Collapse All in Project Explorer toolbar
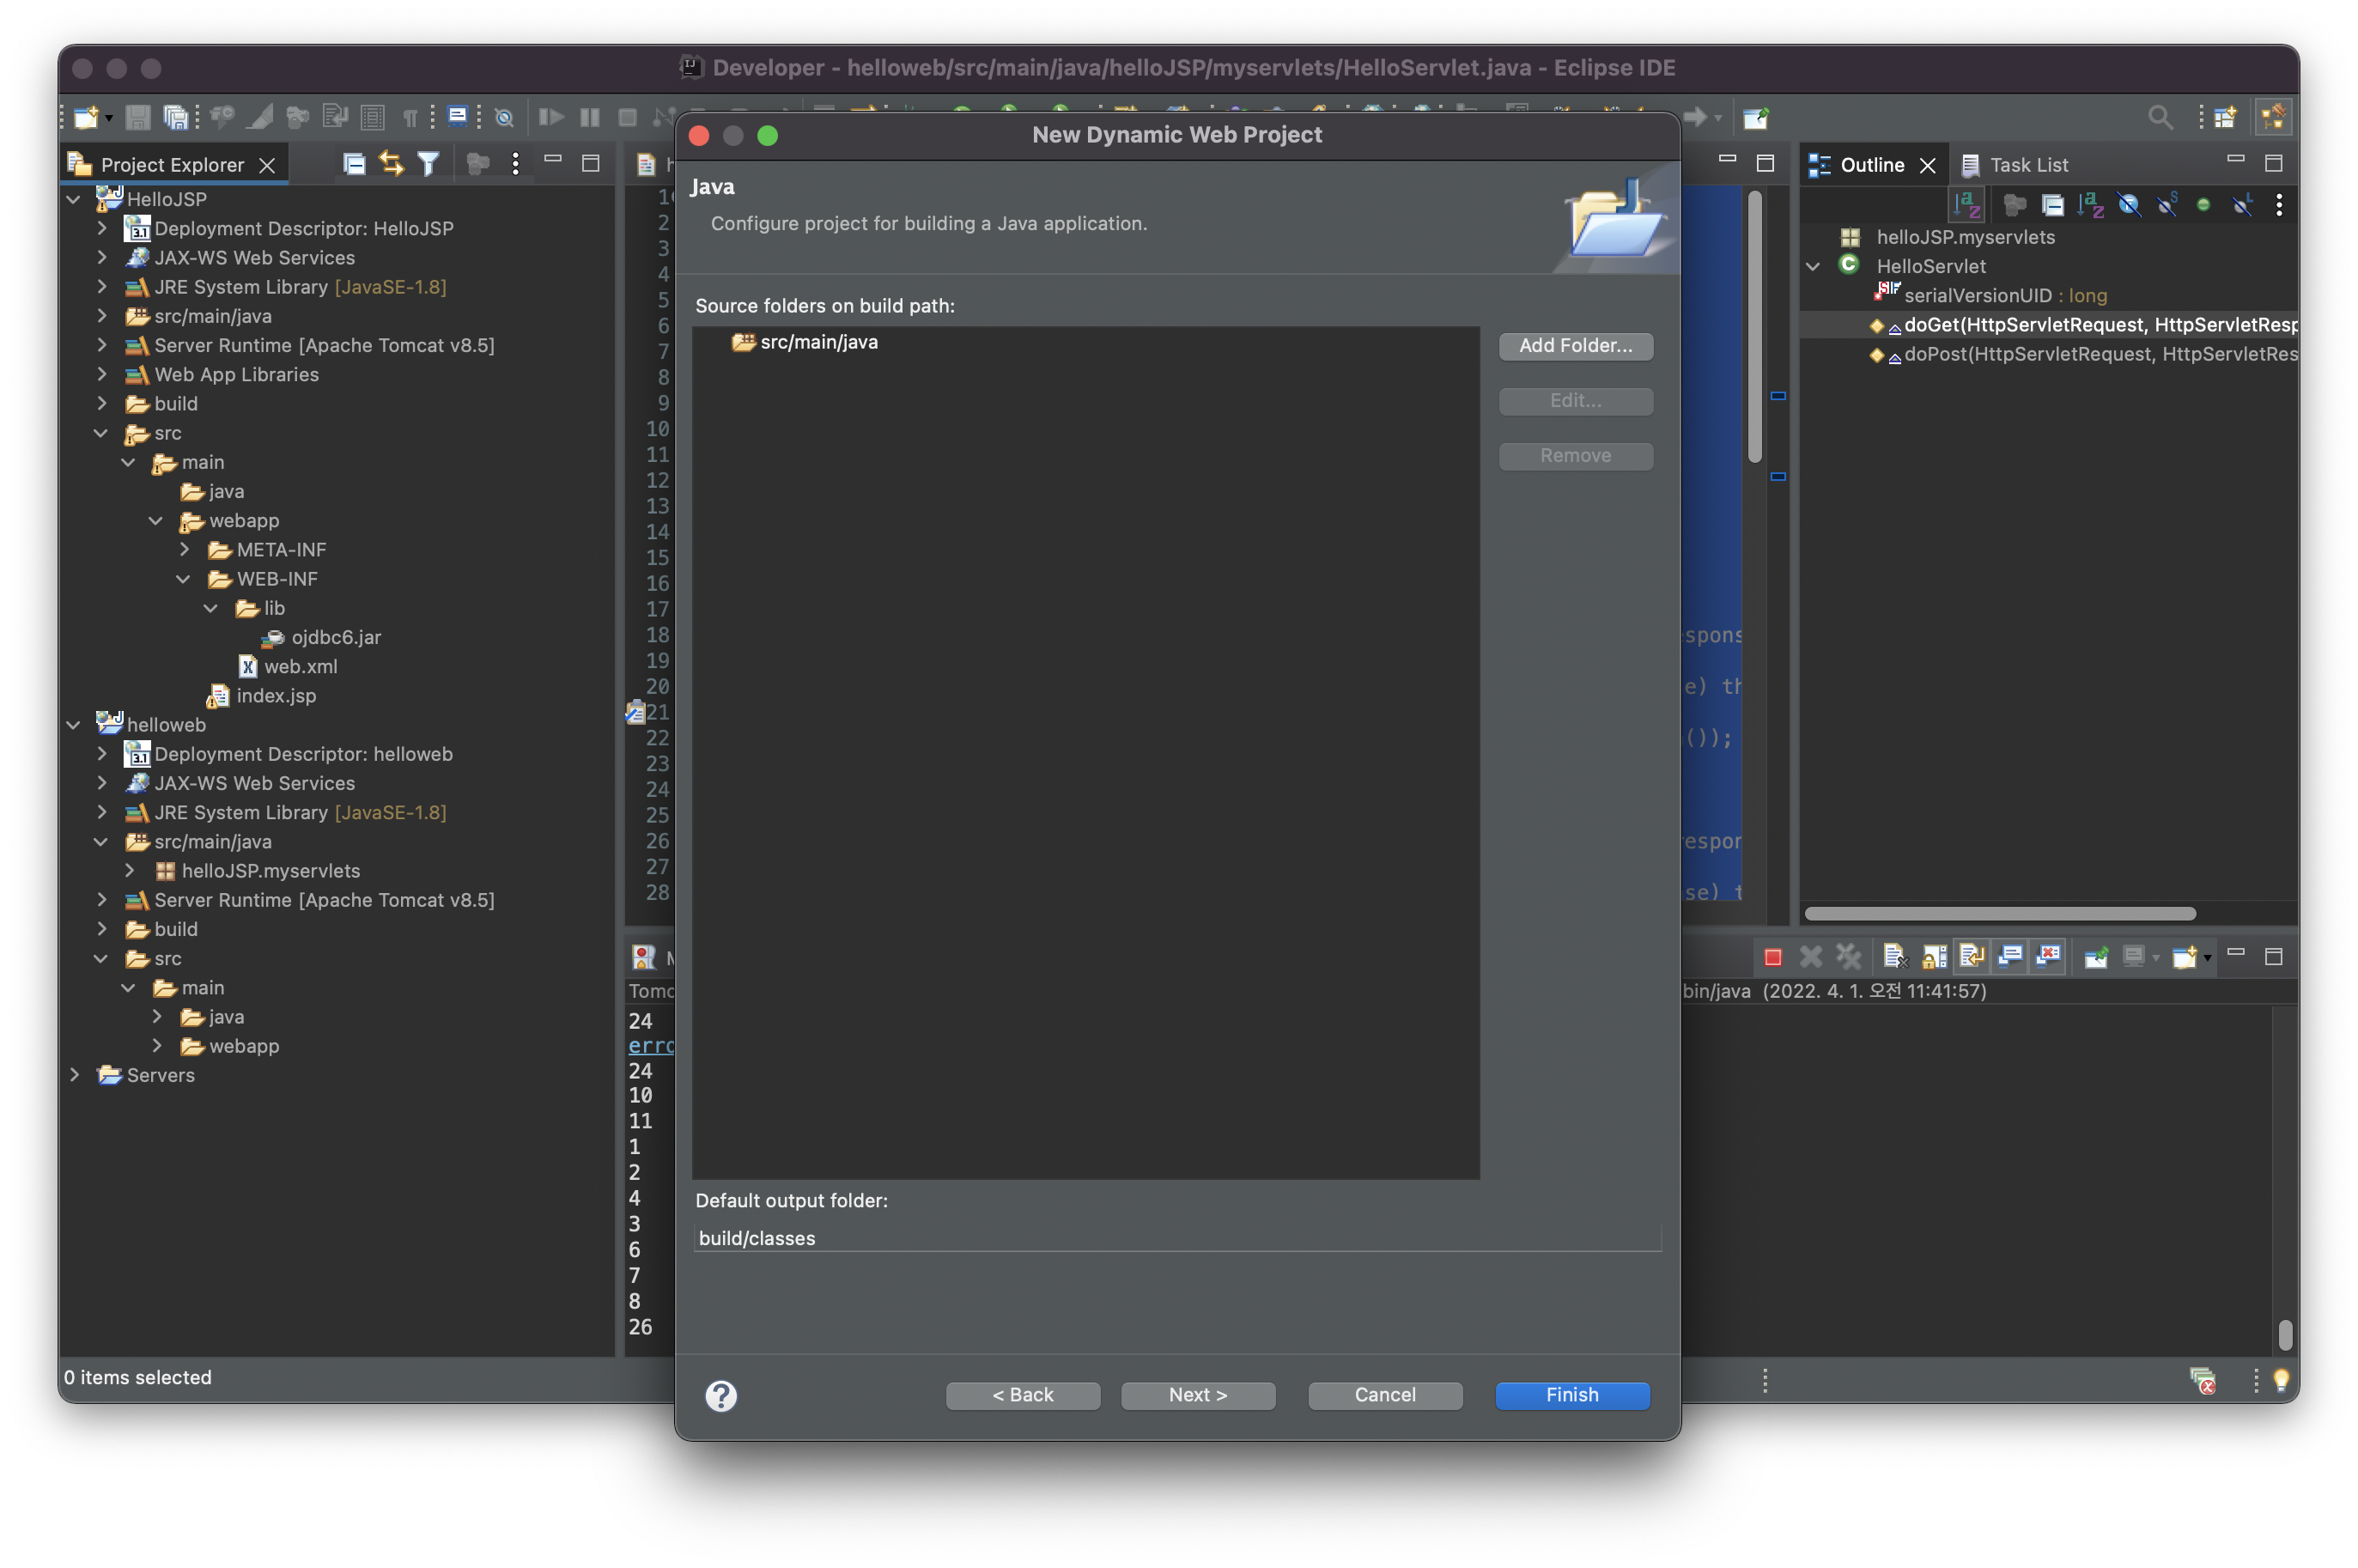This screenshot has height=1568, width=2358. pyautogui.click(x=354, y=164)
